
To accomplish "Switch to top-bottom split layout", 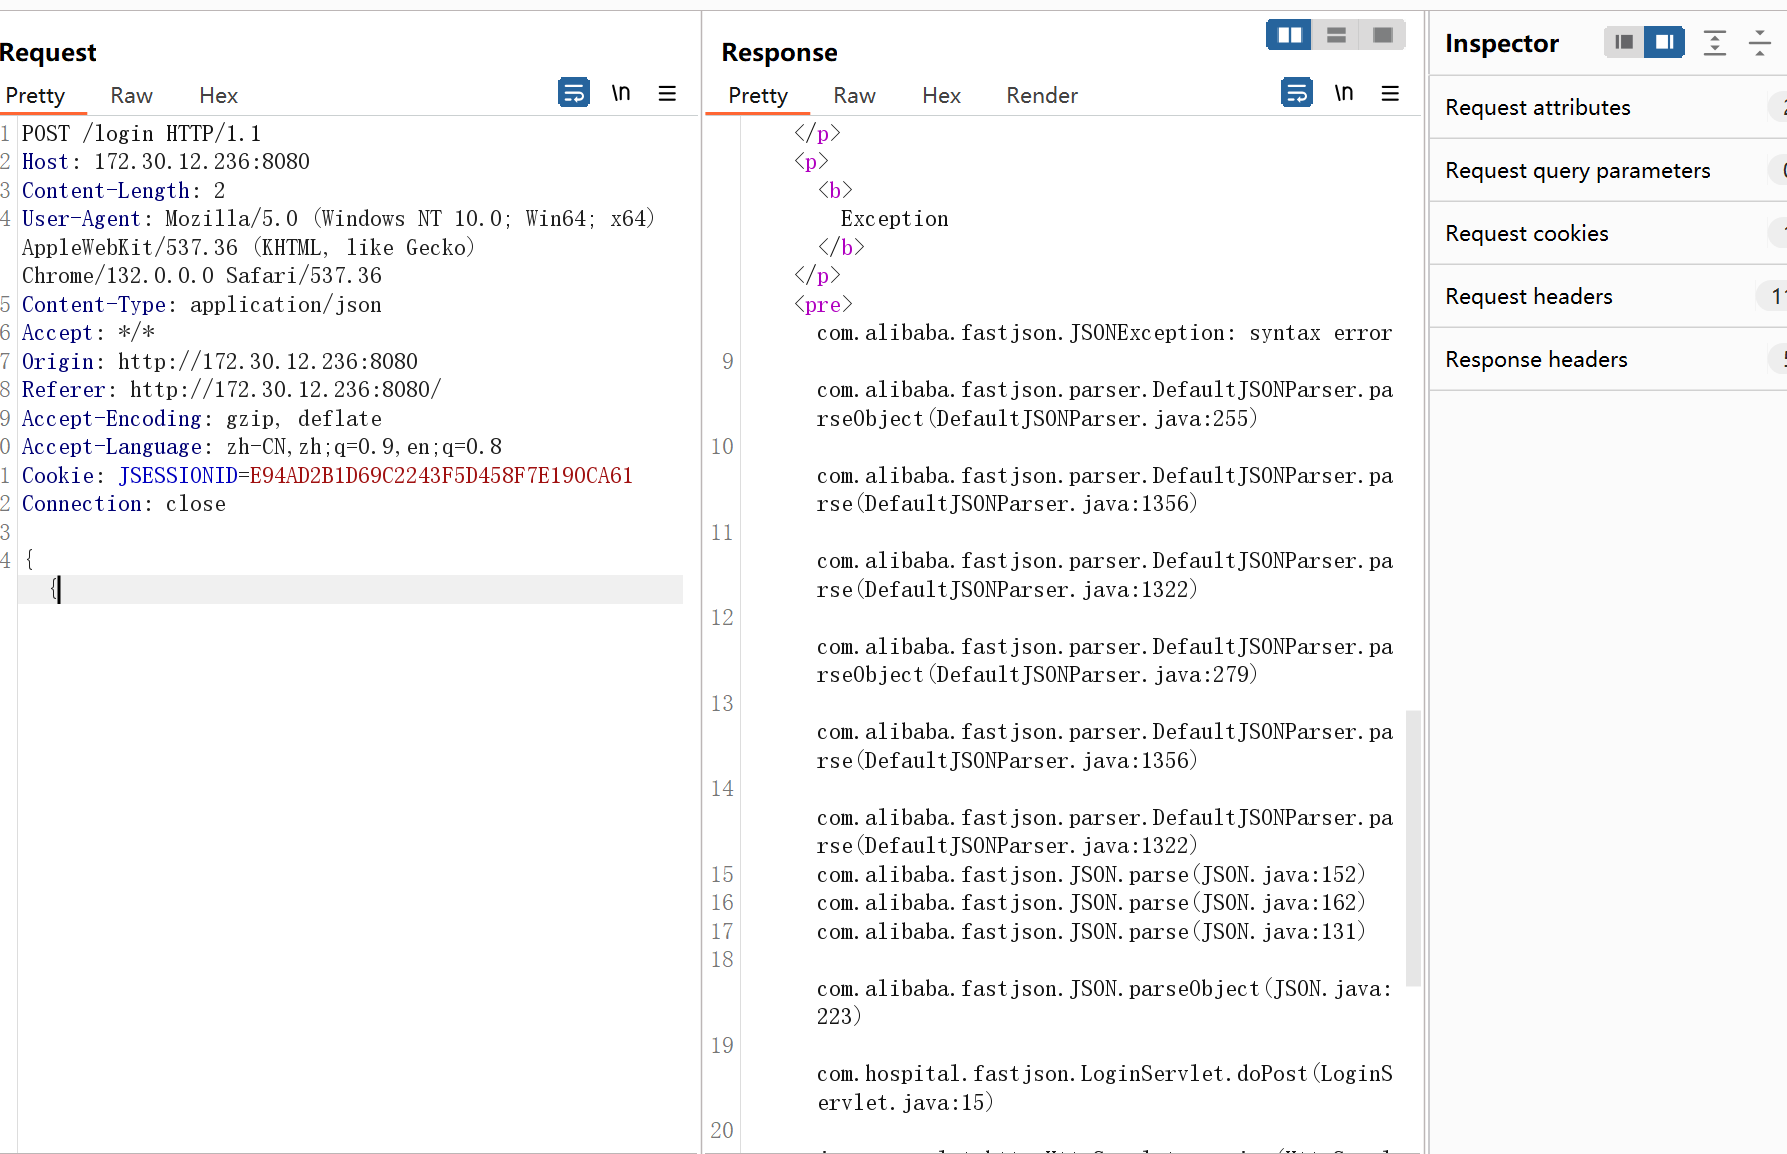I will (x=1336, y=35).
